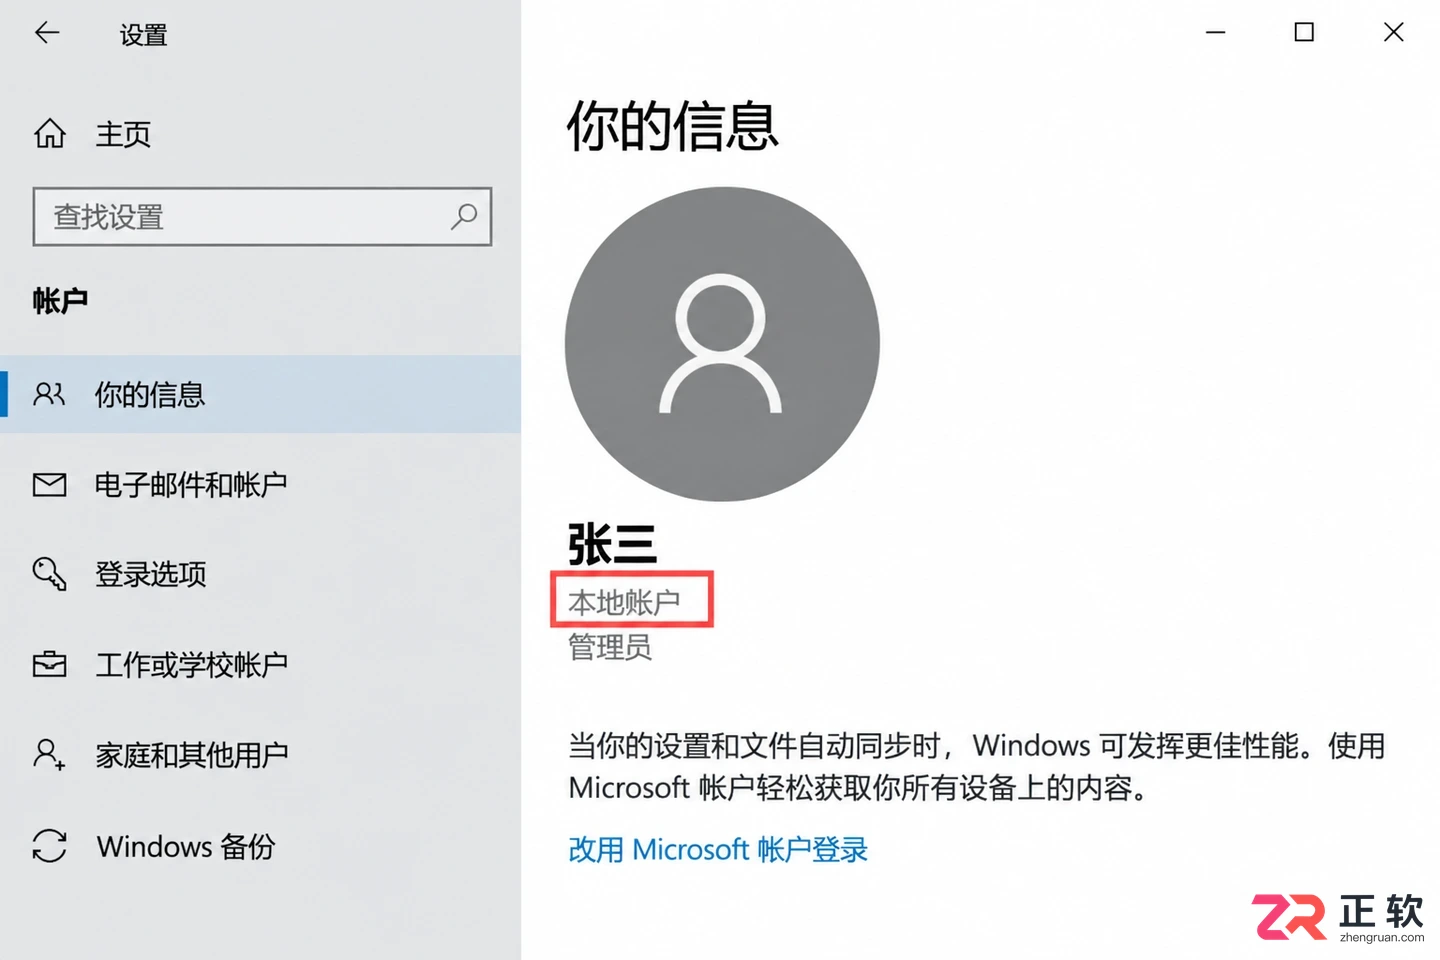Click 改用 Microsoft 帐户登录 link
This screenshot has height=960, width=1440.
click(718, 850)
